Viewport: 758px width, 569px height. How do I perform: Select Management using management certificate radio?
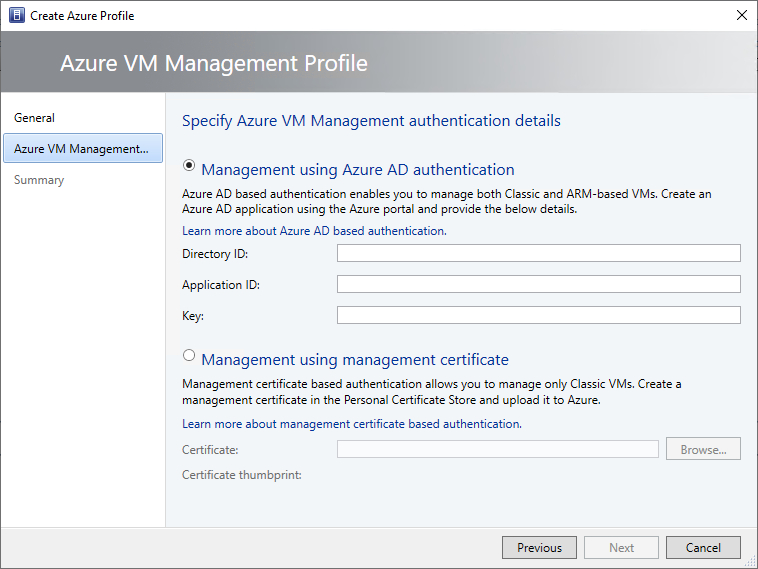(x=189, y=355)
